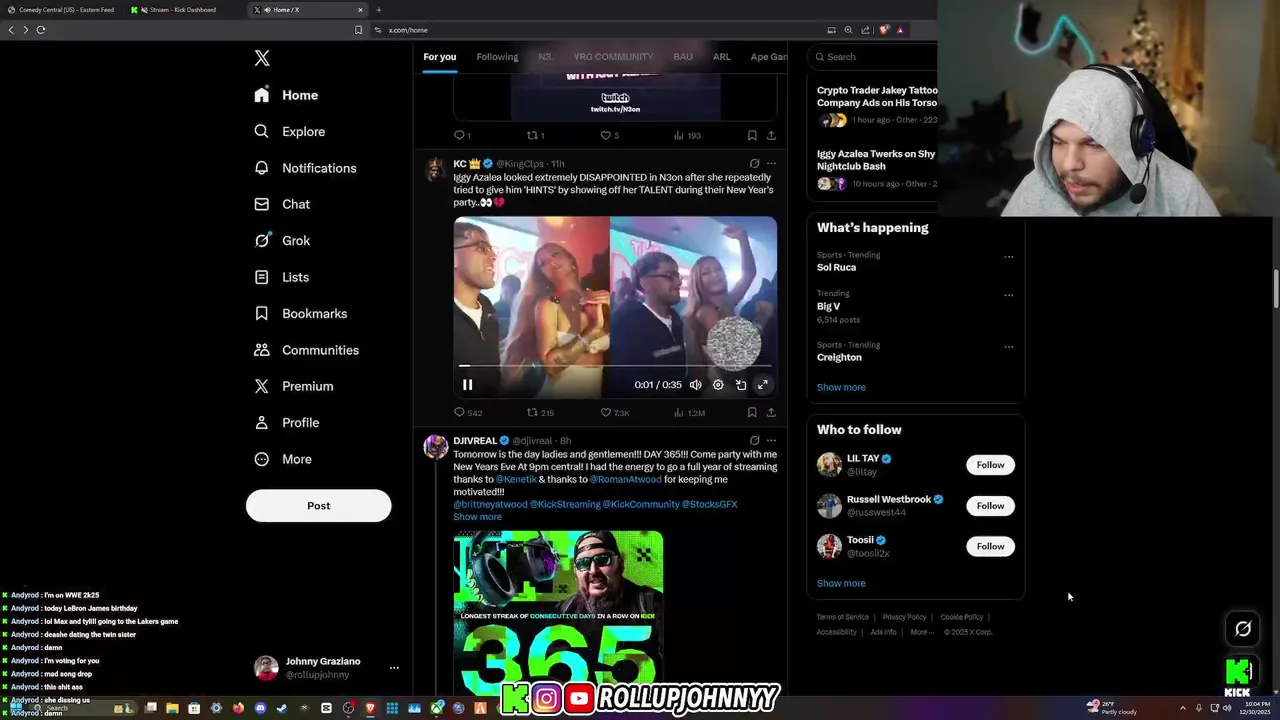The width and height of the screenshot is (1280, 720).
Task: Switch to Stream - Kick Dashboard browser tab
Action: click(x=182, y=10)
